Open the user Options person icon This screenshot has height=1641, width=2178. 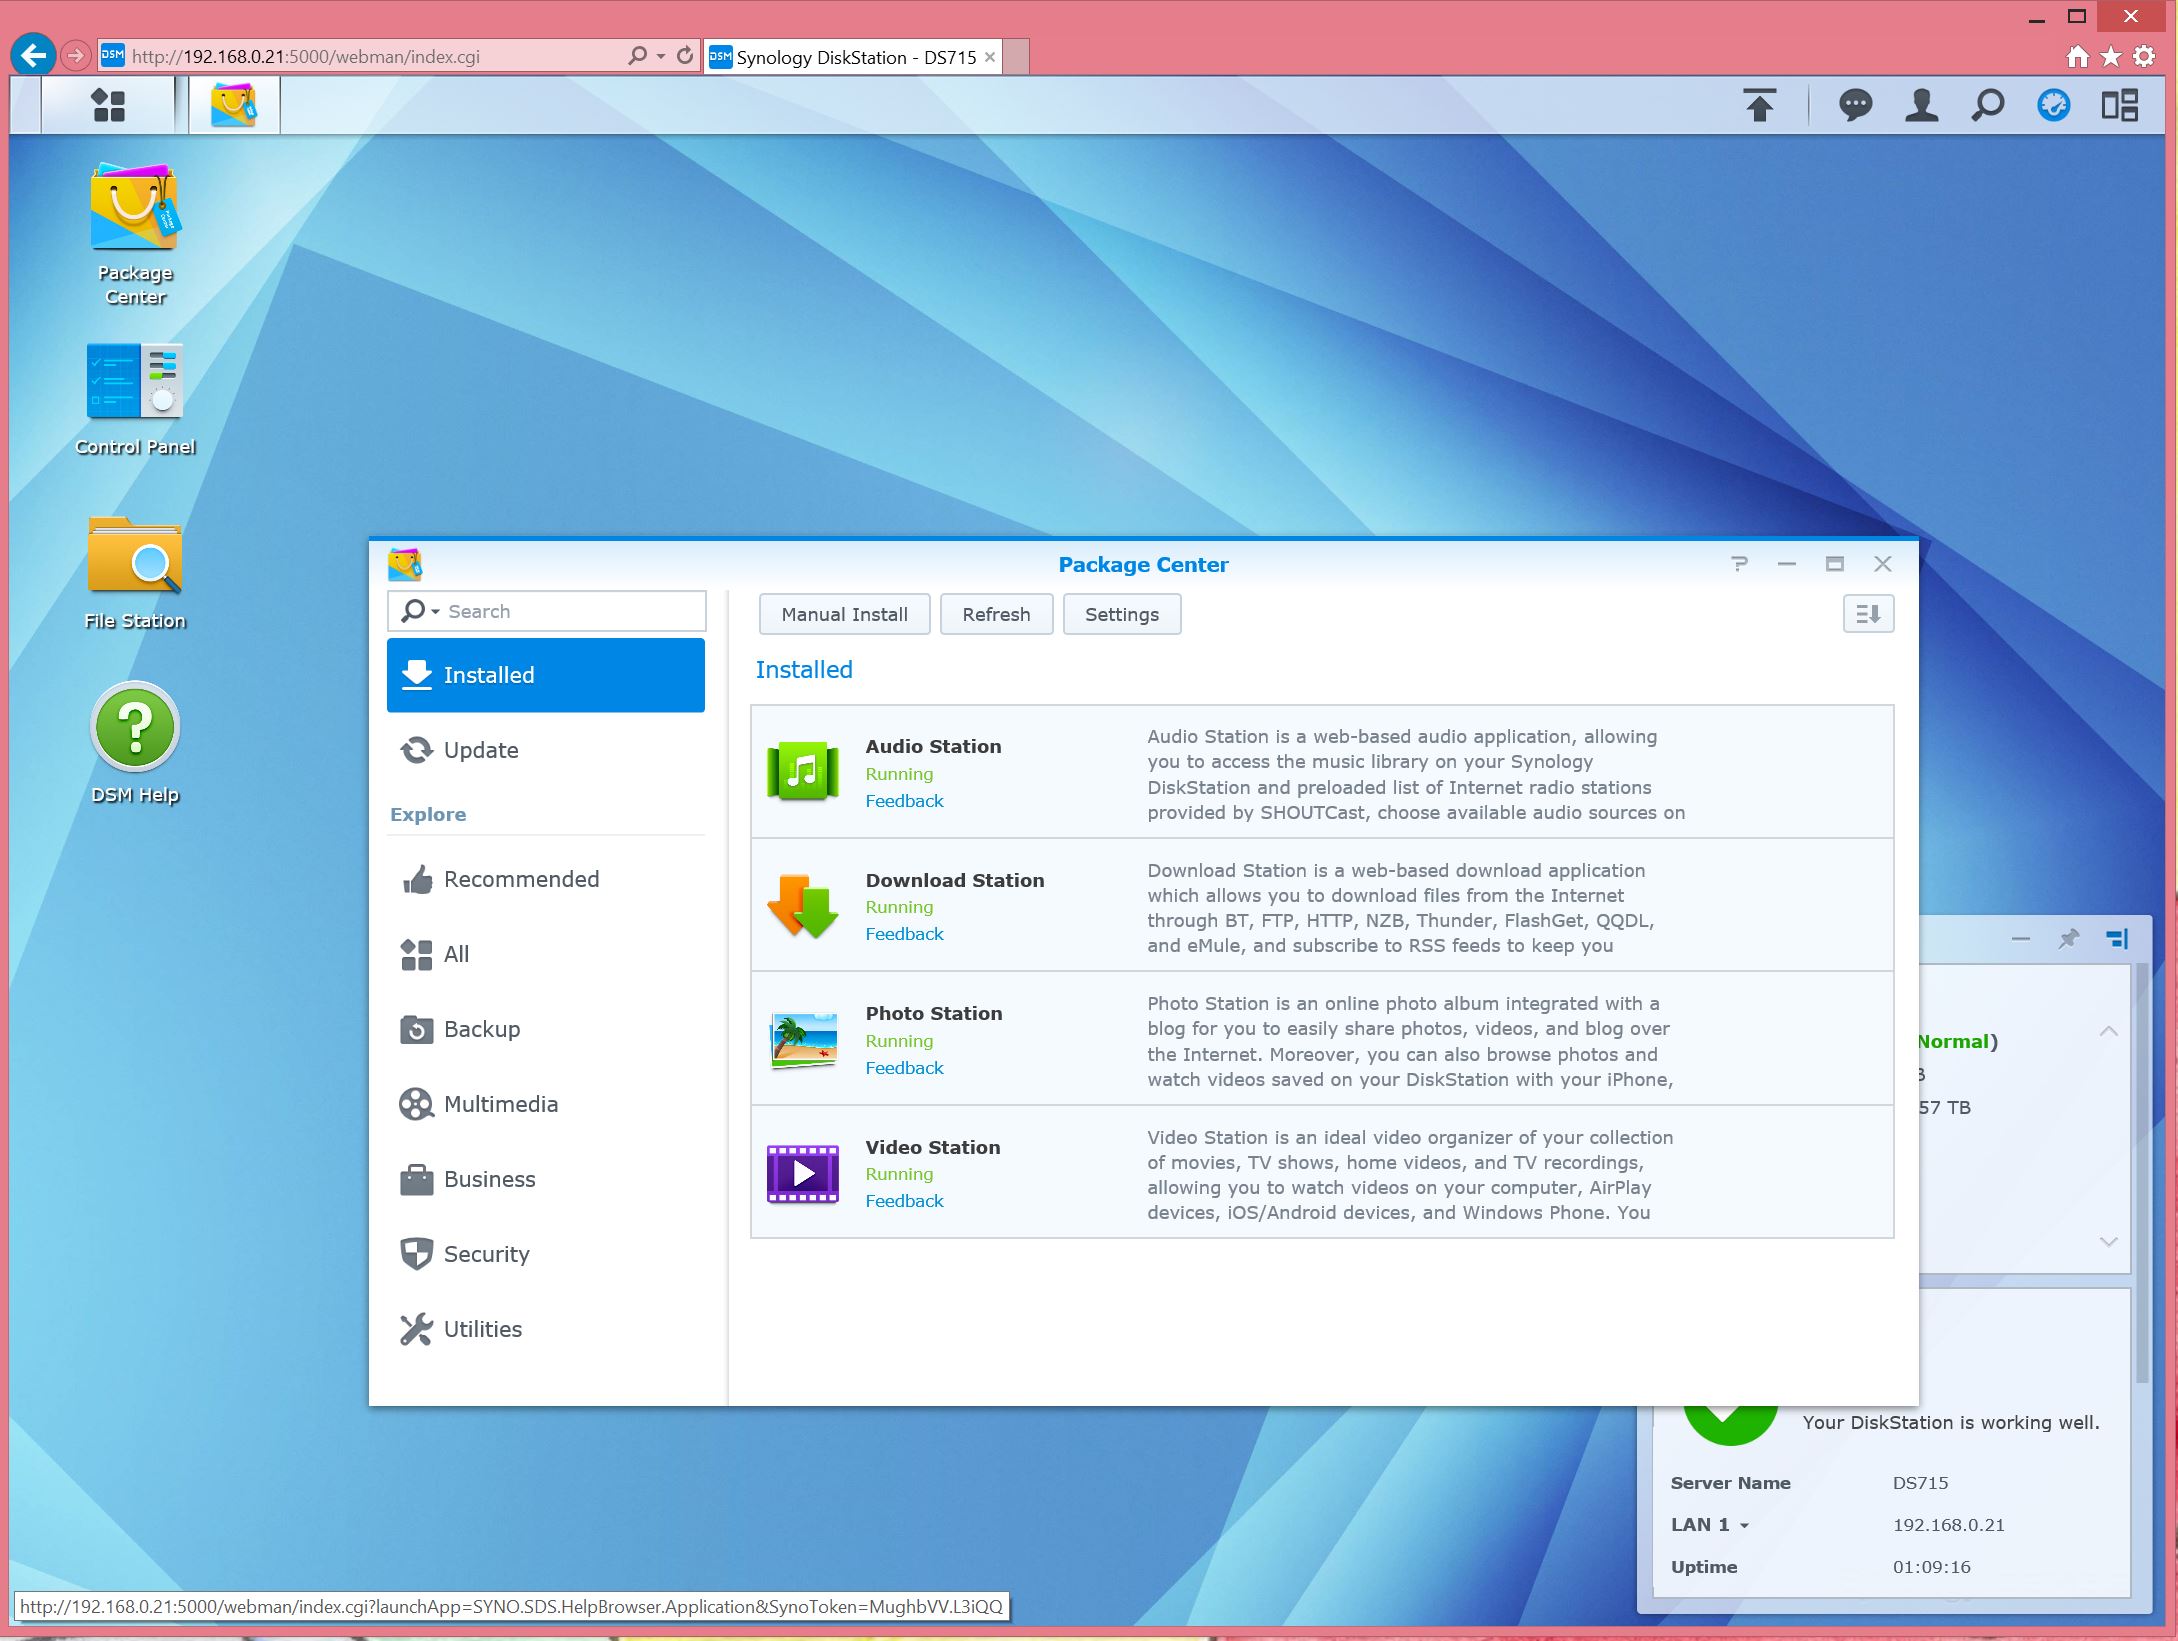pos(1921,105)
